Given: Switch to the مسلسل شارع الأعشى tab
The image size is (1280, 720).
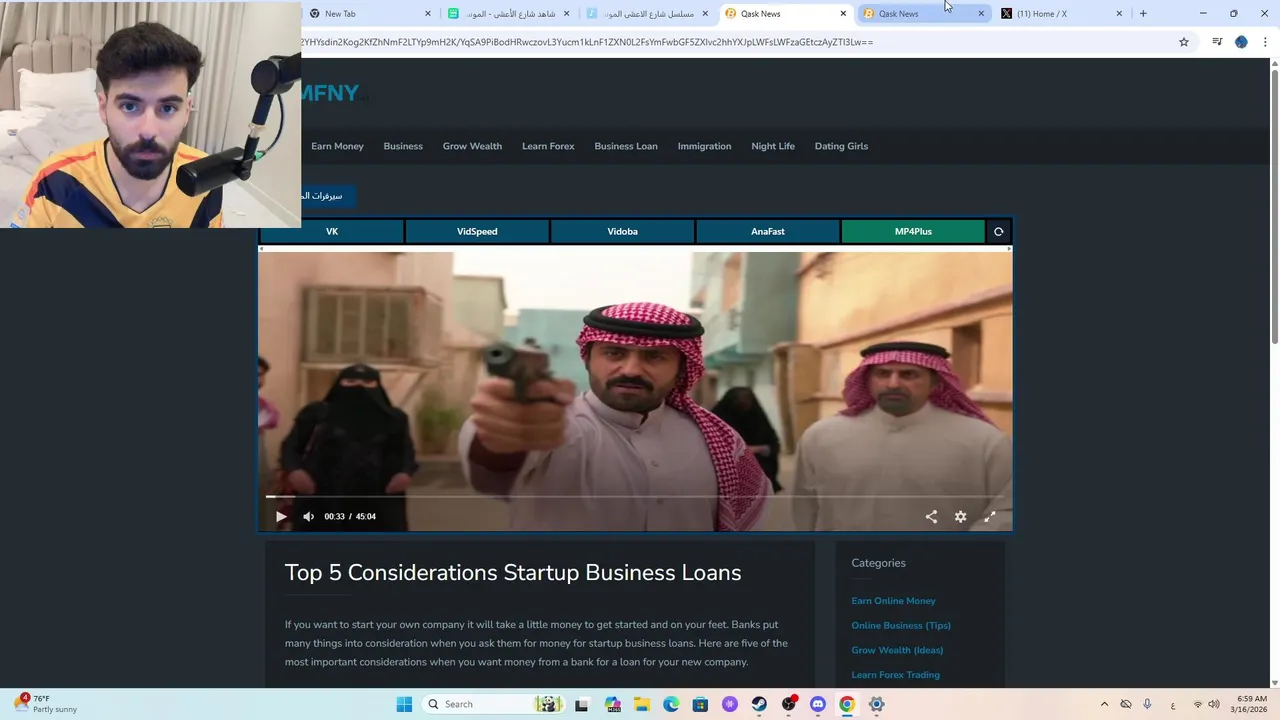Looking at the screenshot, I should click(x=647, y=14).
